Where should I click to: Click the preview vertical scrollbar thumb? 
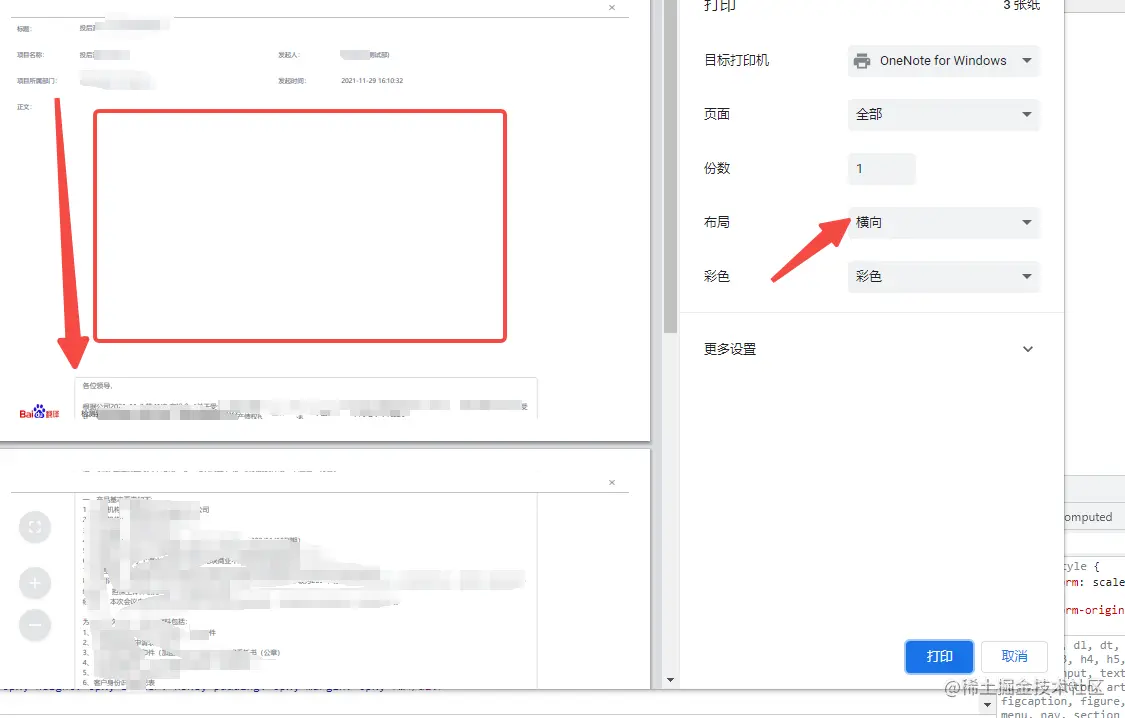pos(670,166)
